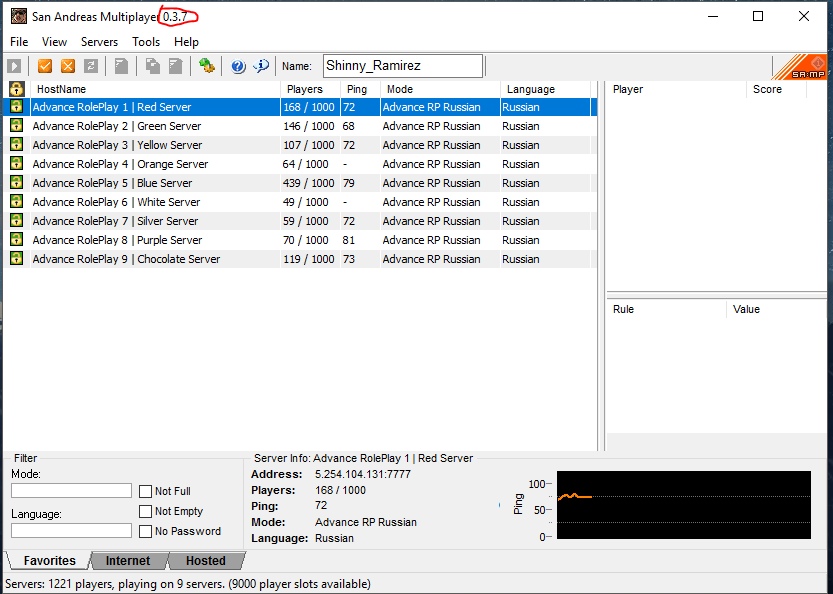Check the No Password filter option
Screen dimensions: 833x594
146,531
